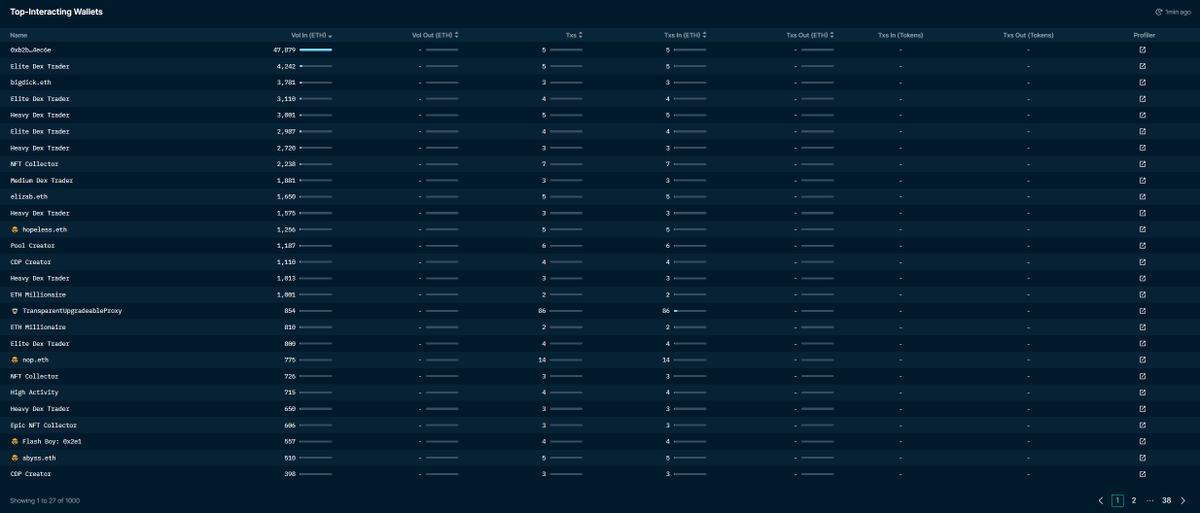
Task: Open profiler for NFT Collector with 2,238 volume
Action: (1143, 164)
